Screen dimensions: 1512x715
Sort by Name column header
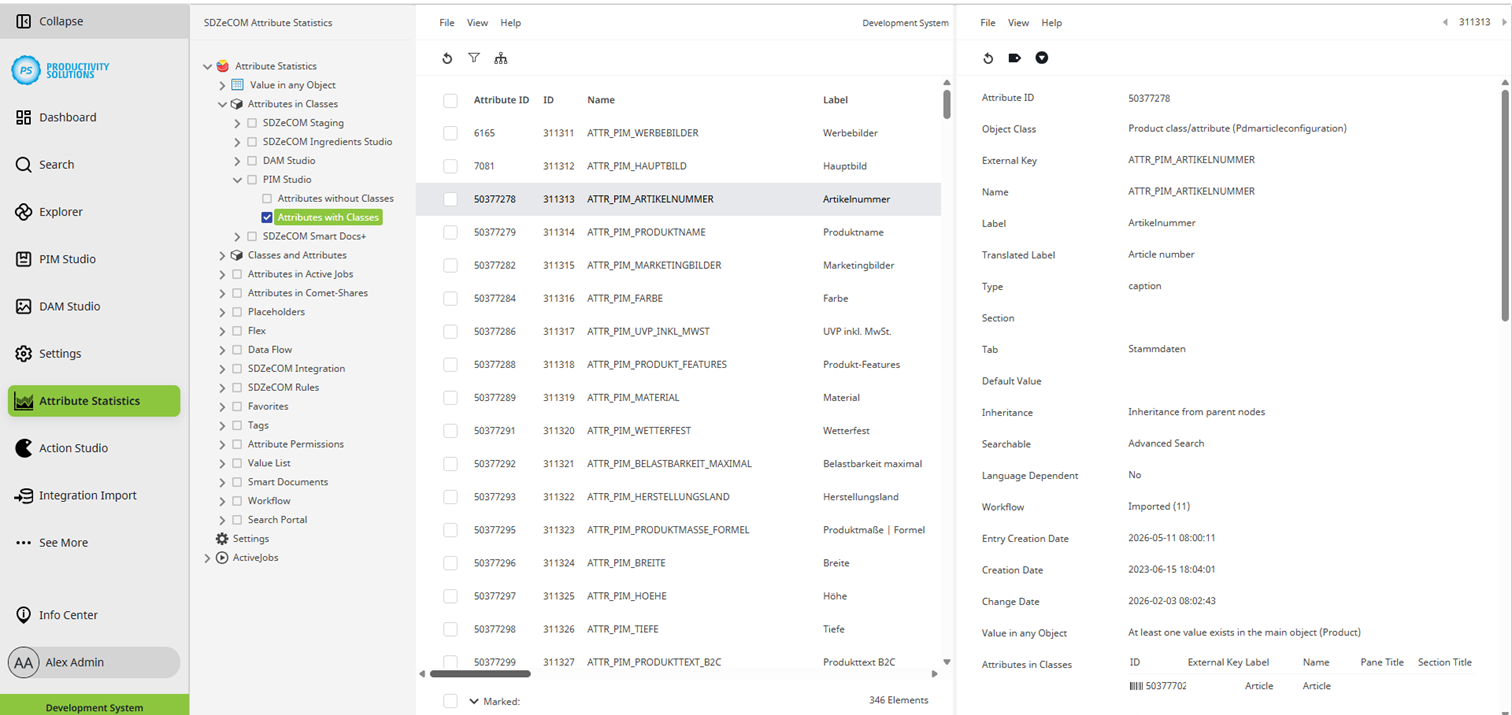click(x=601, y=100)
